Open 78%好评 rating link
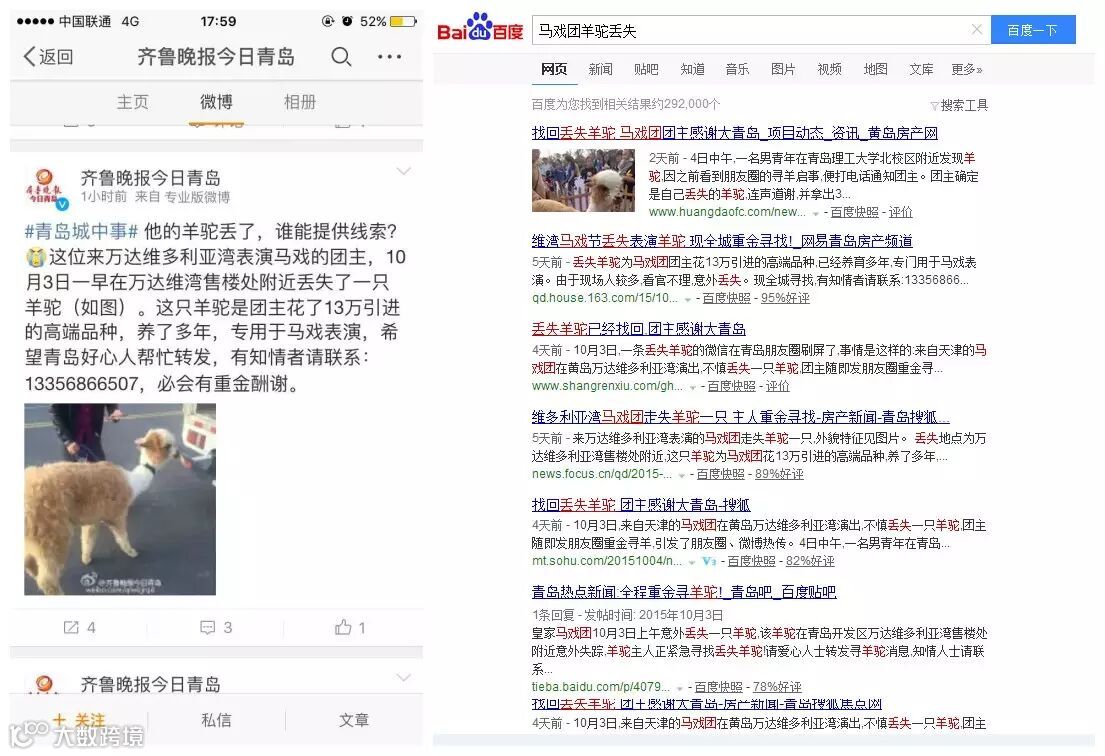 click(777, 687)
